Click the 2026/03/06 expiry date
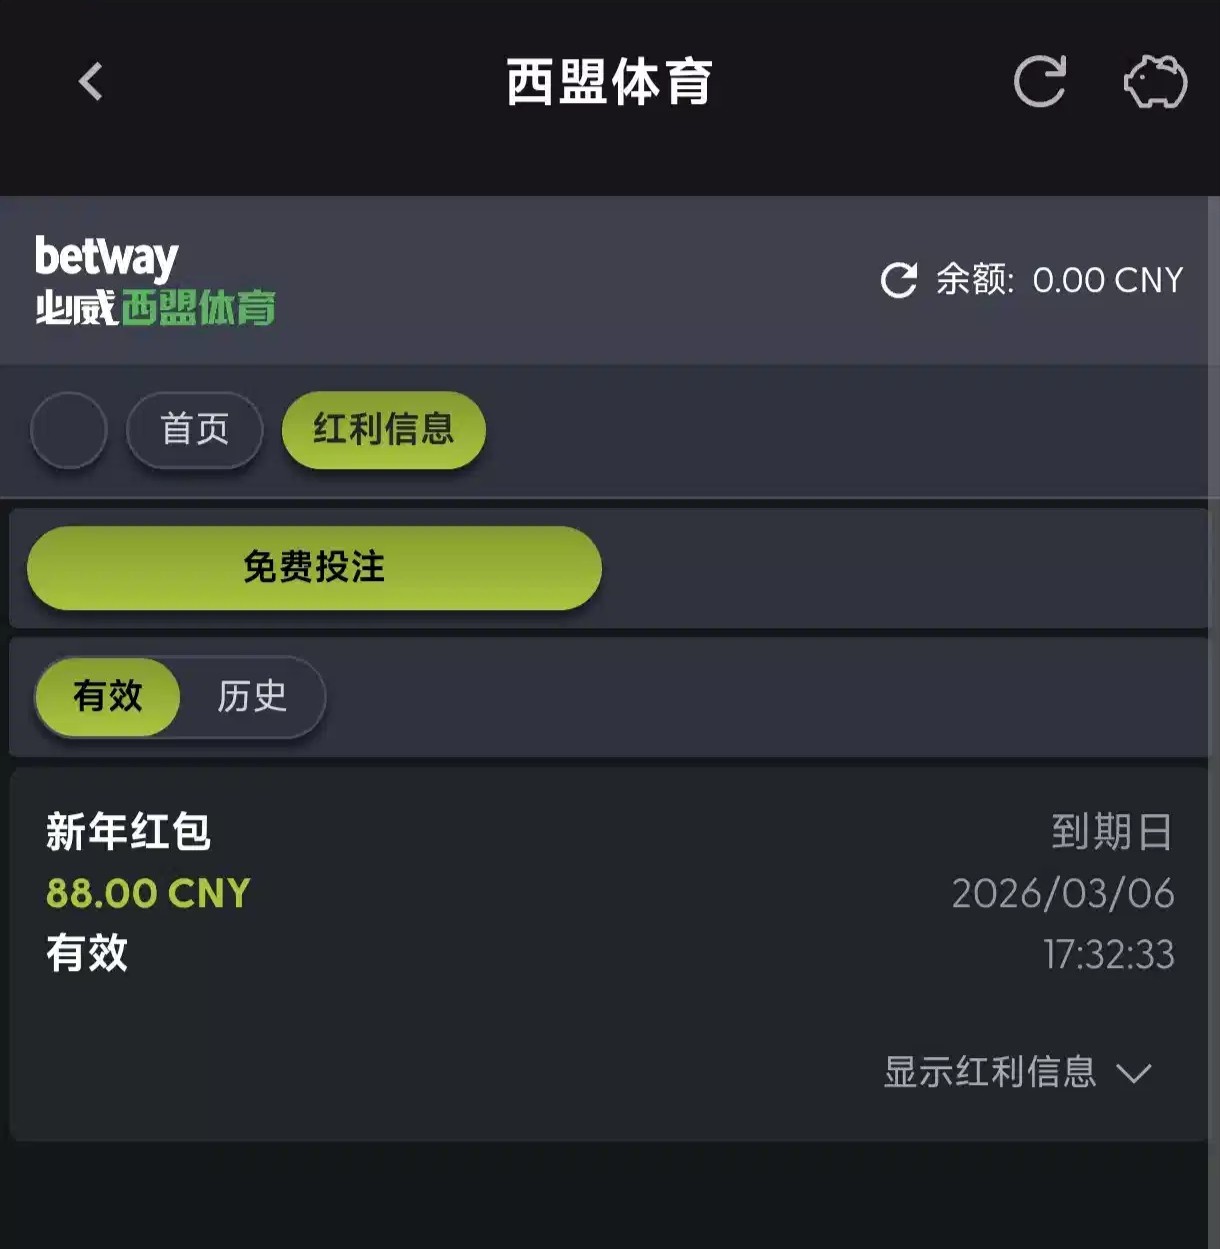Screen dimensions: 1220x1249 (1063, 893)
